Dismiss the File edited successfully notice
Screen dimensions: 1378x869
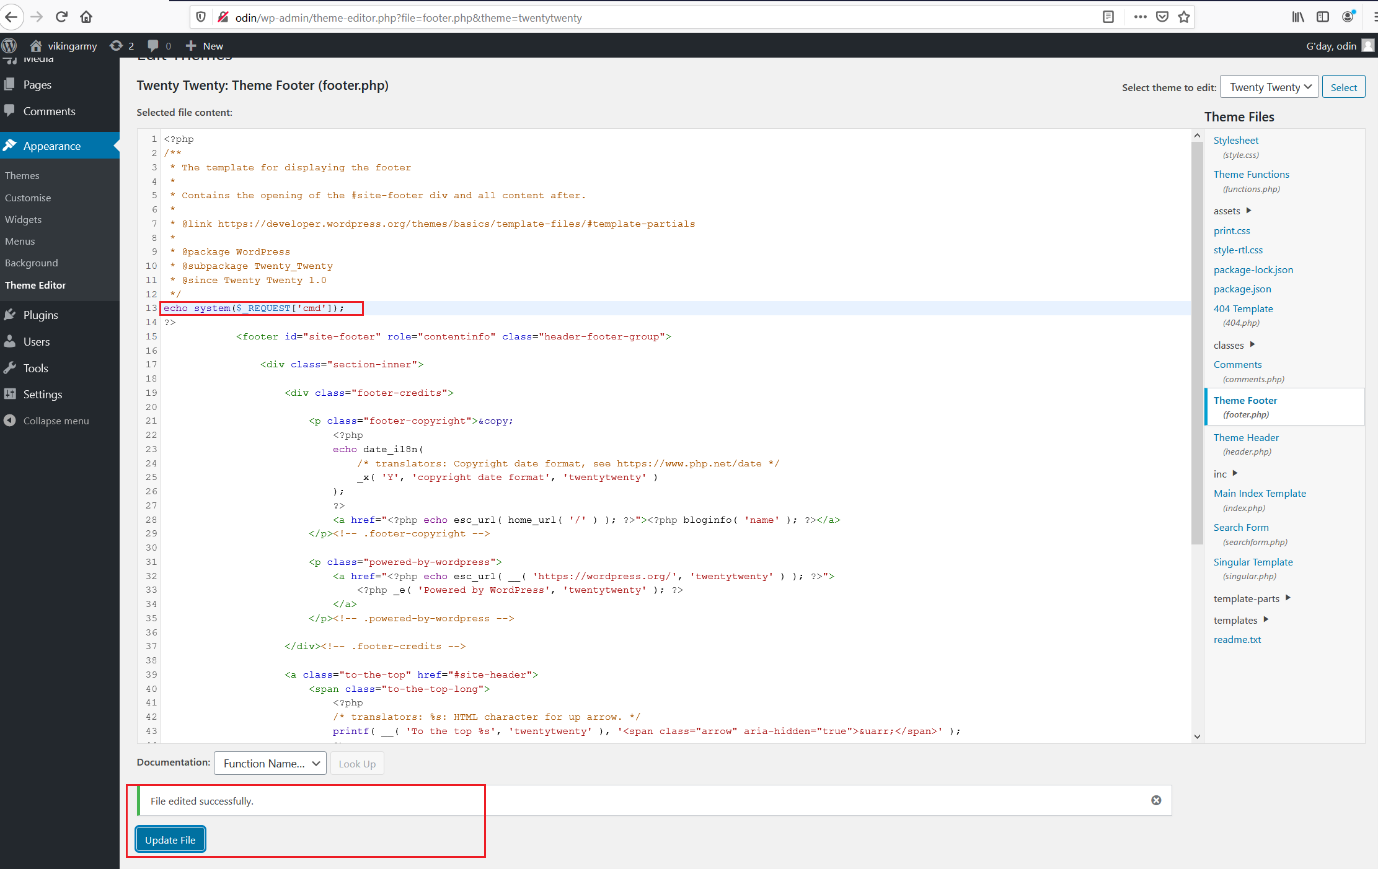1156,800
